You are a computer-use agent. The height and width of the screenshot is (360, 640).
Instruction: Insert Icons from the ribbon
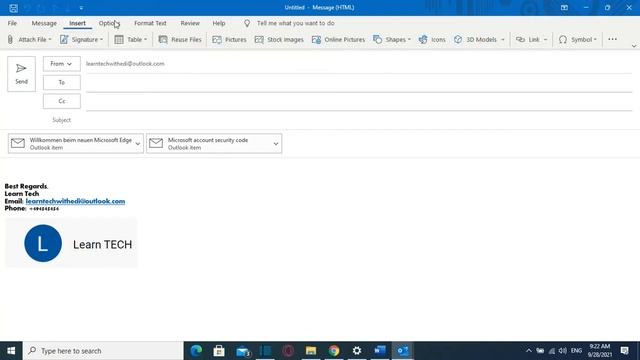(x=432, y=40)
